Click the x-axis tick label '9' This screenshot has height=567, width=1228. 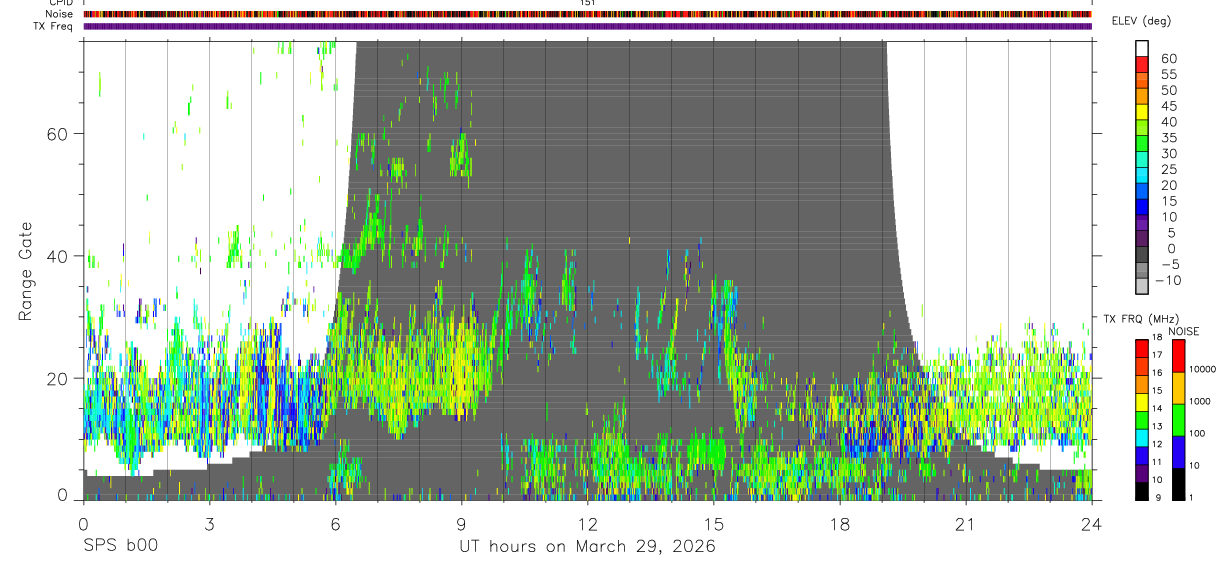pyautogui.click(x=461, y=523)
